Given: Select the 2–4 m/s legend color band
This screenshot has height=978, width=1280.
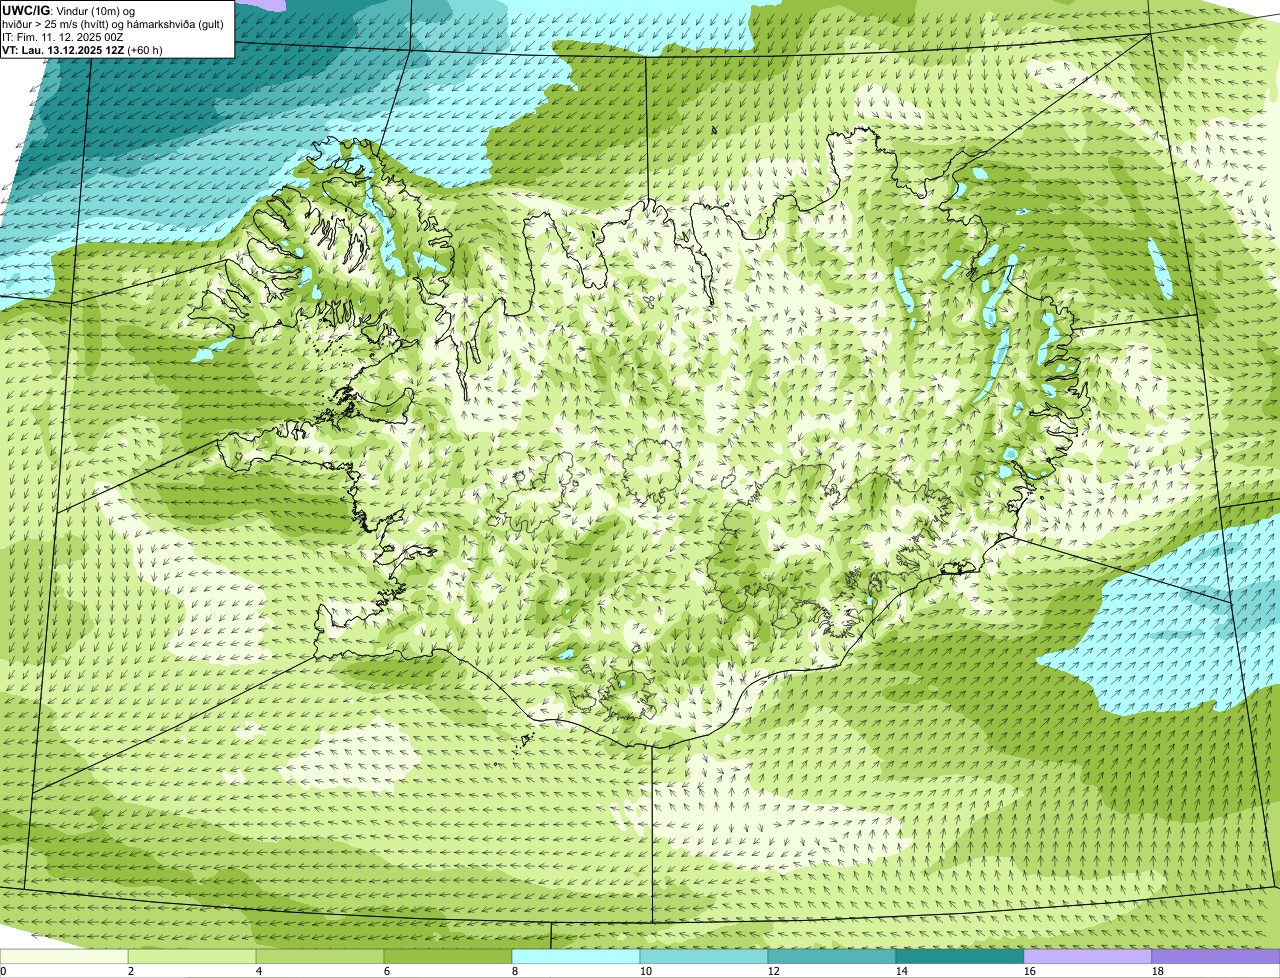Looking at the screenshot, I should coord(192,956).
